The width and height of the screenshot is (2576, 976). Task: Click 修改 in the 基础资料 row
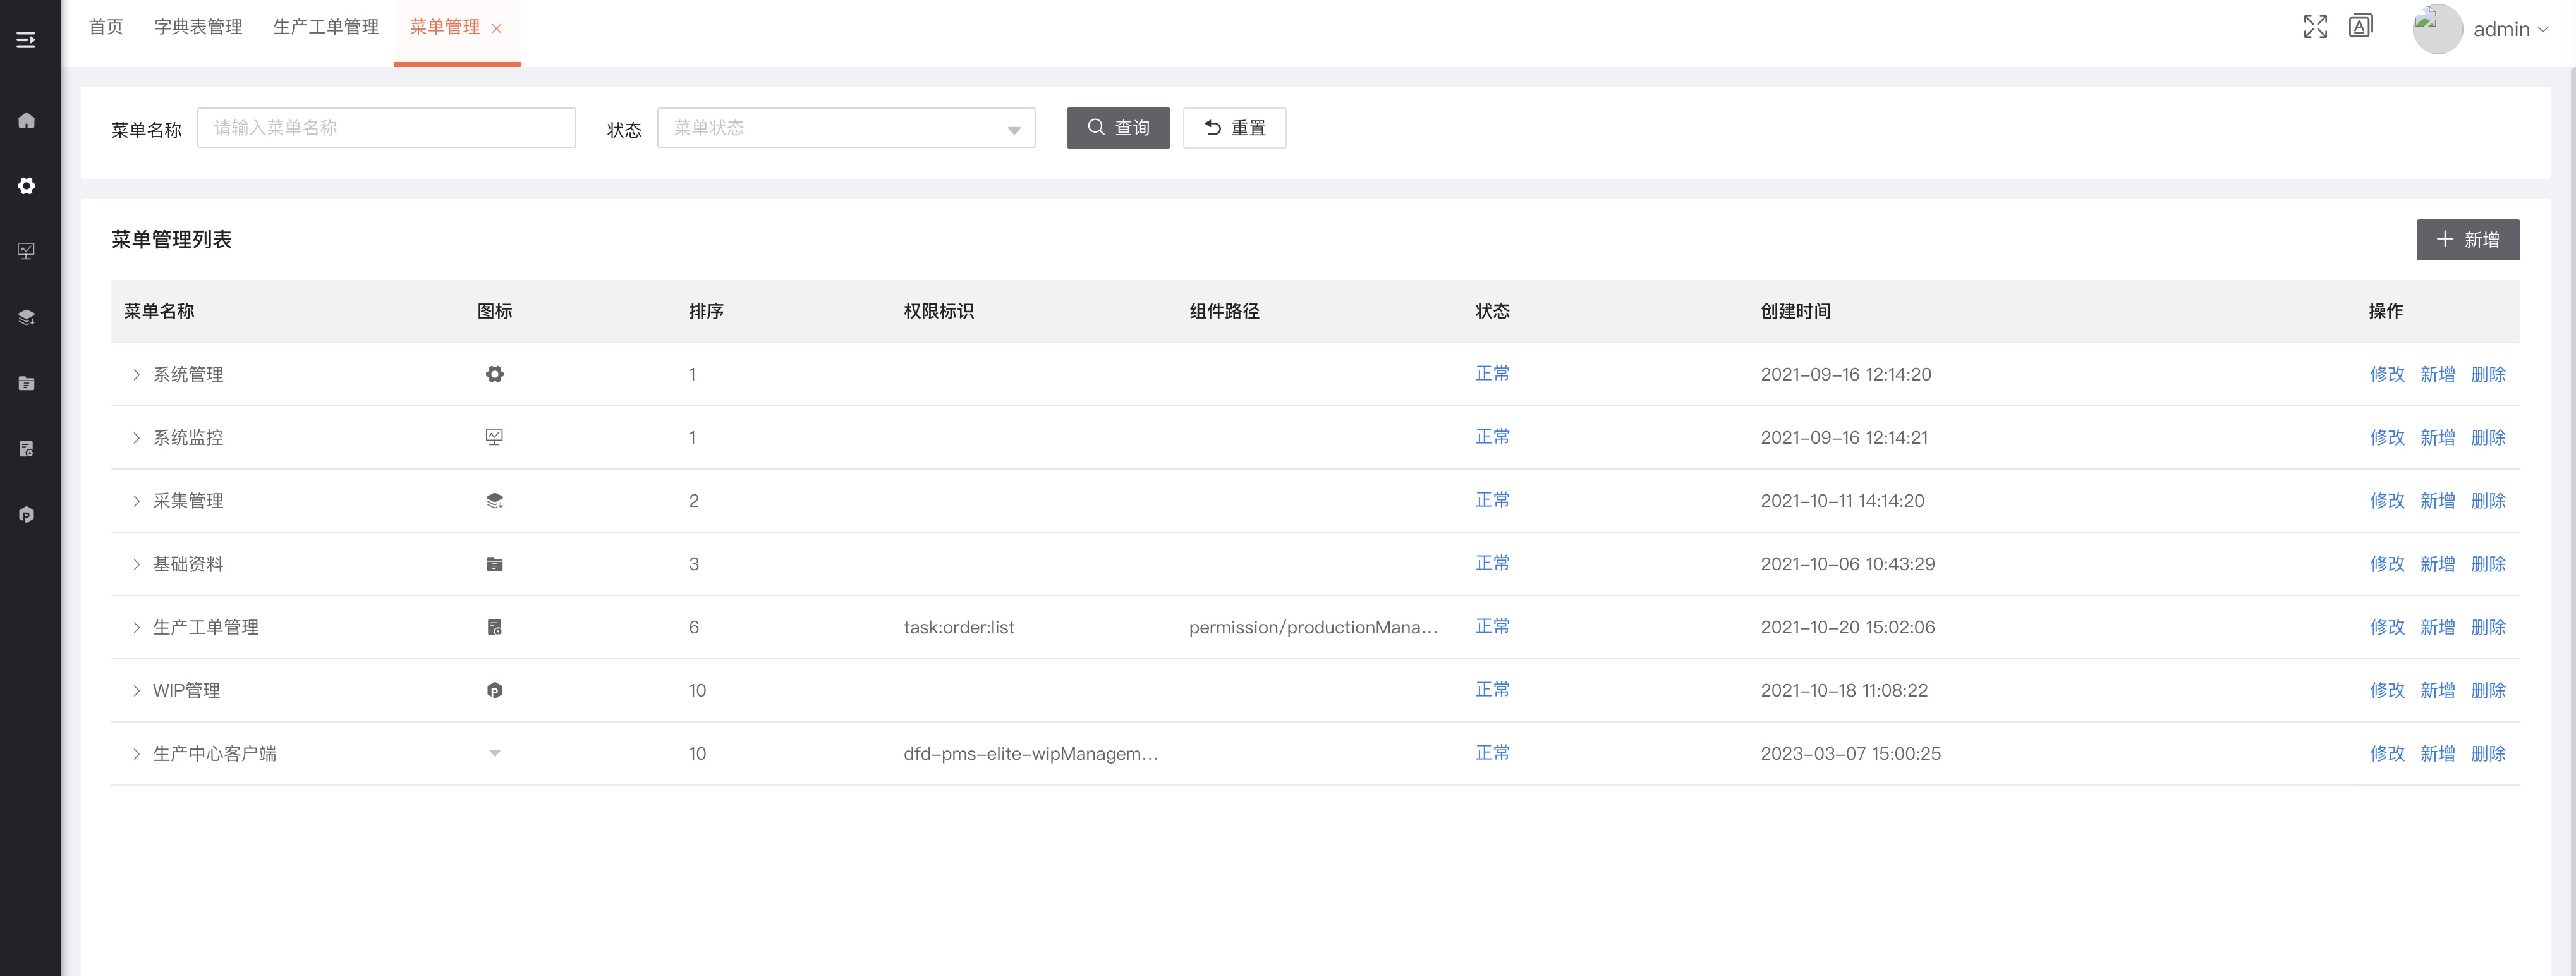pyautogui.click(x=2387, y=564)
